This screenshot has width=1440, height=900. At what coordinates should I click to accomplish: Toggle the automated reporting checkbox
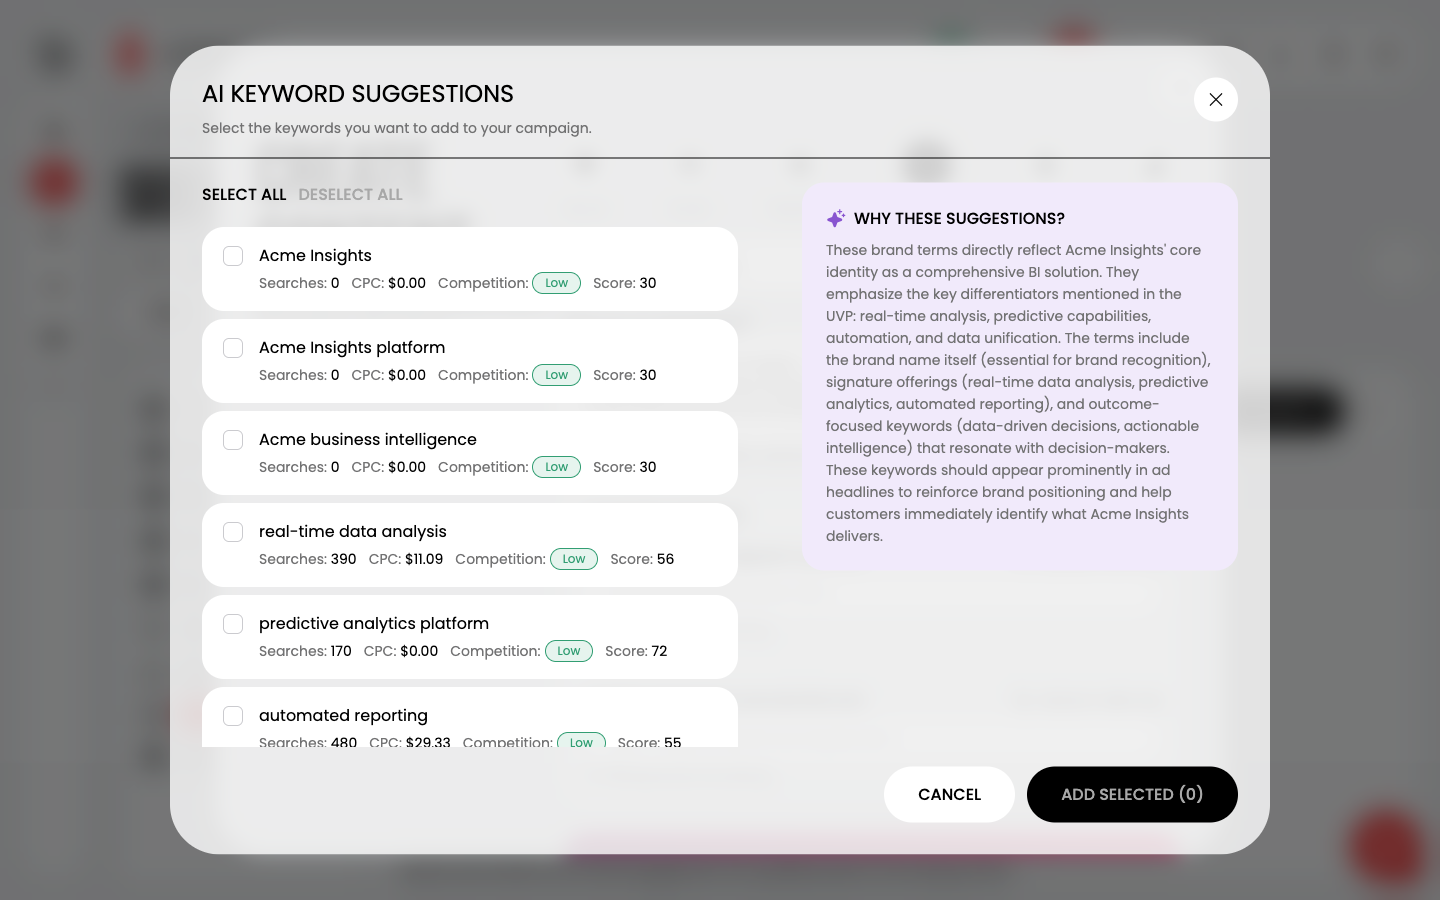coord(233,716)
